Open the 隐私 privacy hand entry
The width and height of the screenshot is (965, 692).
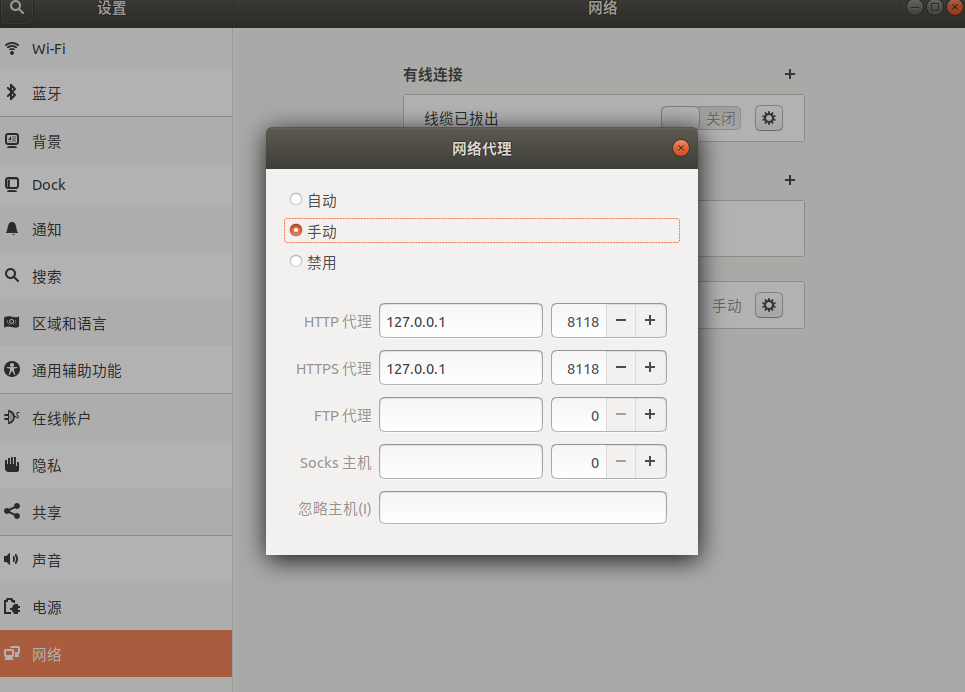(116, 465)
